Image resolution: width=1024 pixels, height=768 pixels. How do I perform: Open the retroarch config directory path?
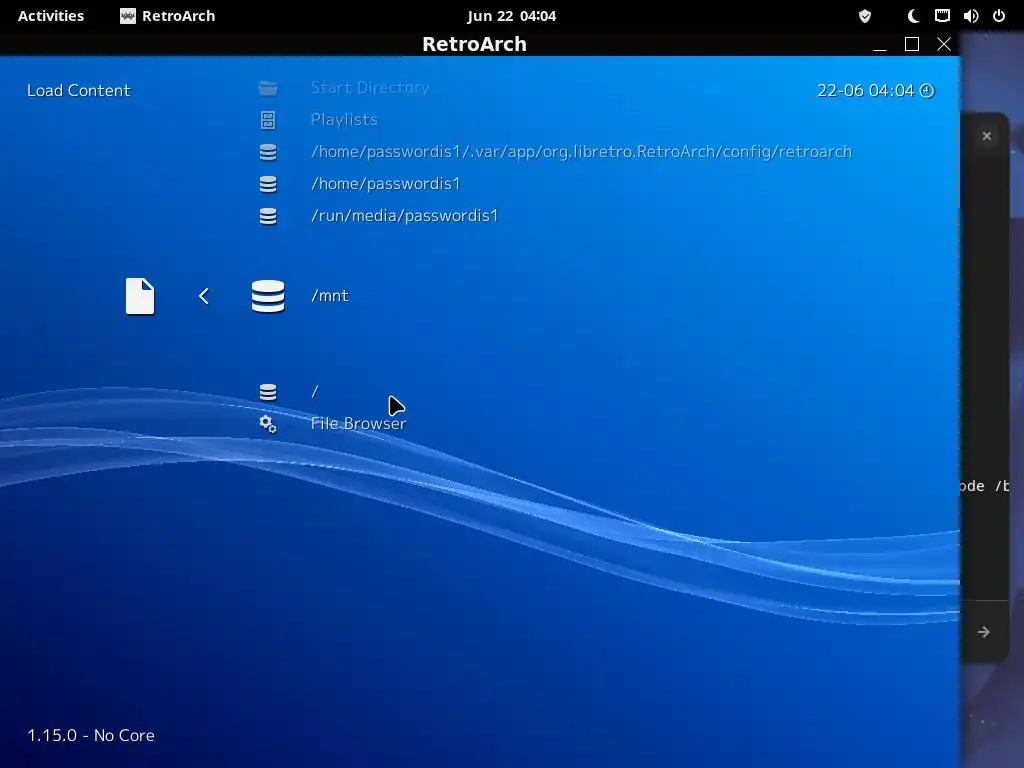coord(581,152)
